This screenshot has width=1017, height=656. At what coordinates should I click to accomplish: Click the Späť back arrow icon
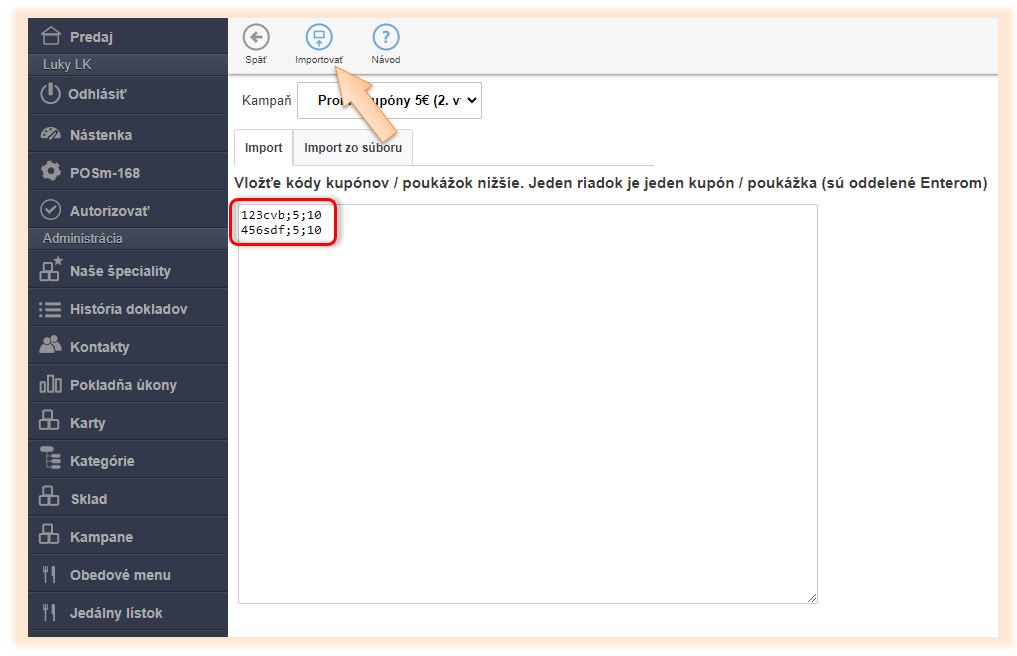256,38
